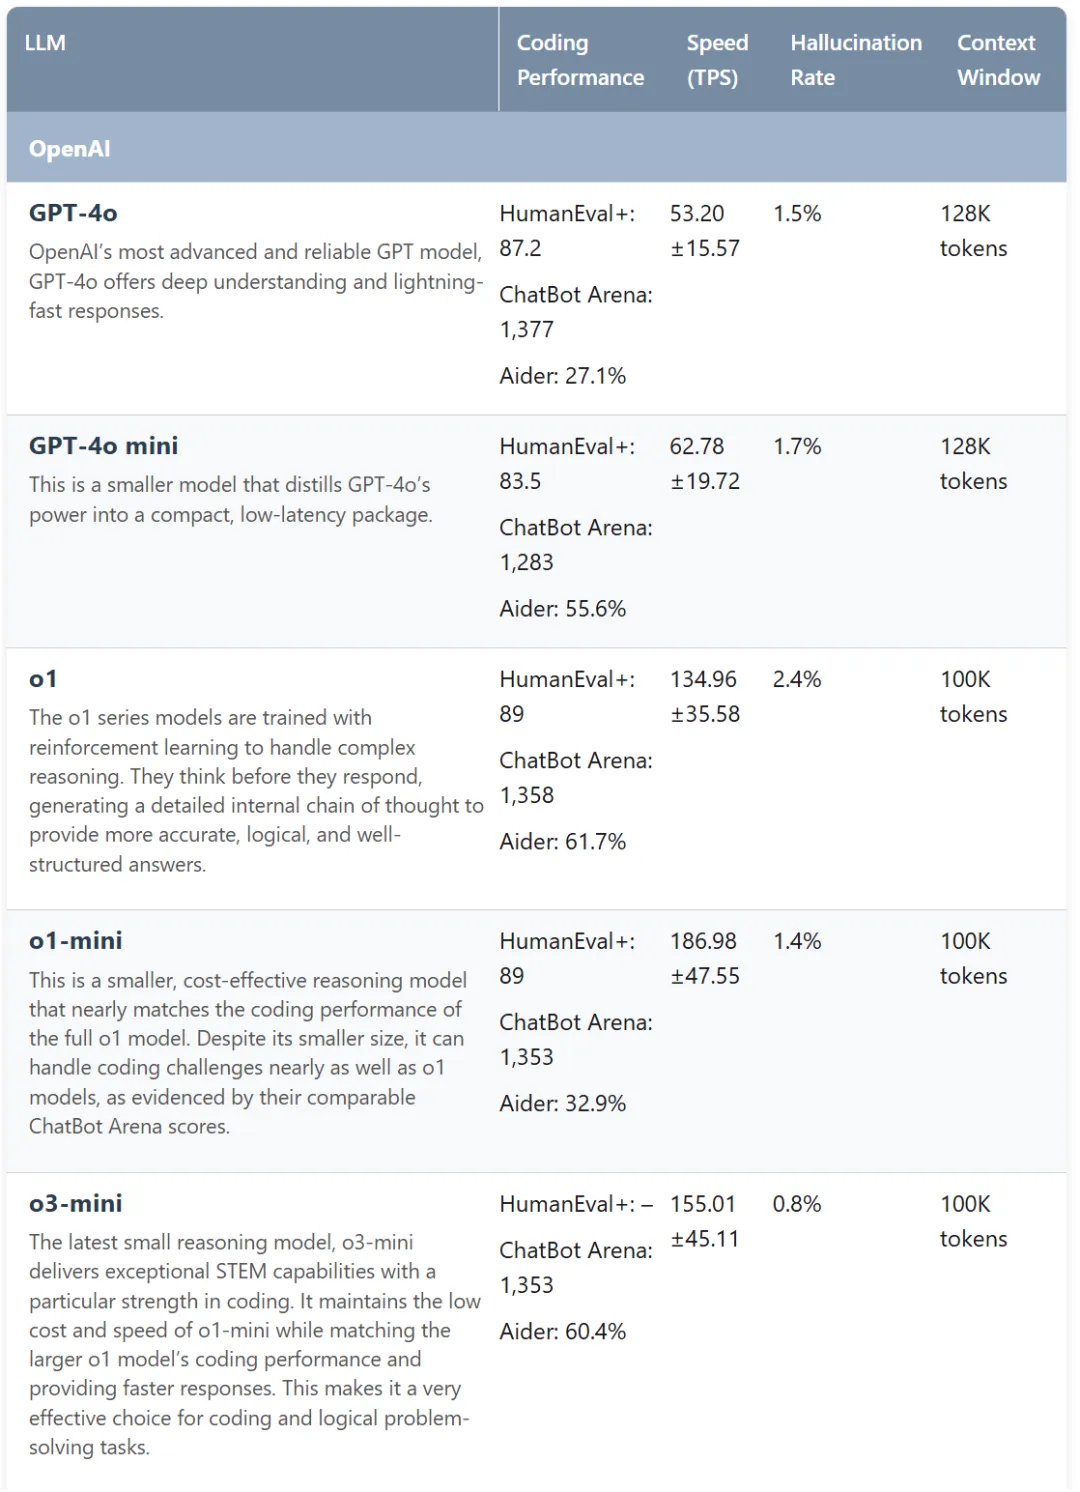Select the Hallucination Rate column header
The height and width of the screenshot is (1492, 1080).
(856, 60)
